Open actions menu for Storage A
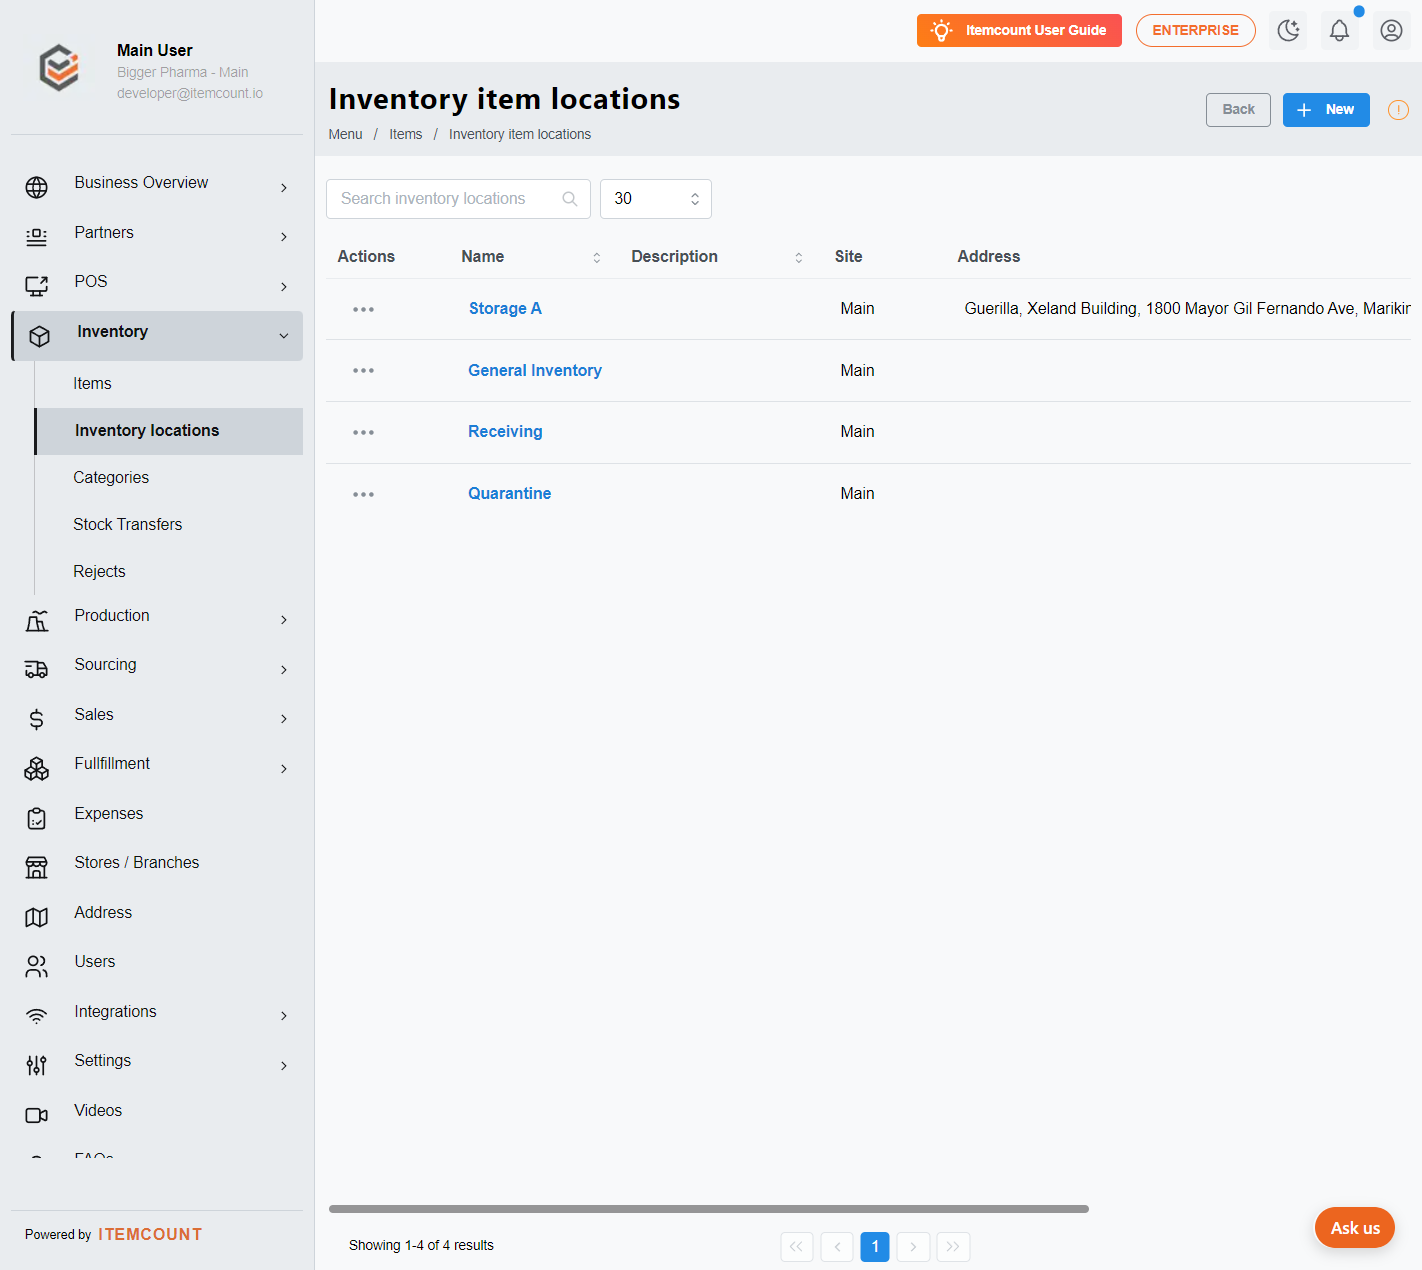 tap(363, 309)
